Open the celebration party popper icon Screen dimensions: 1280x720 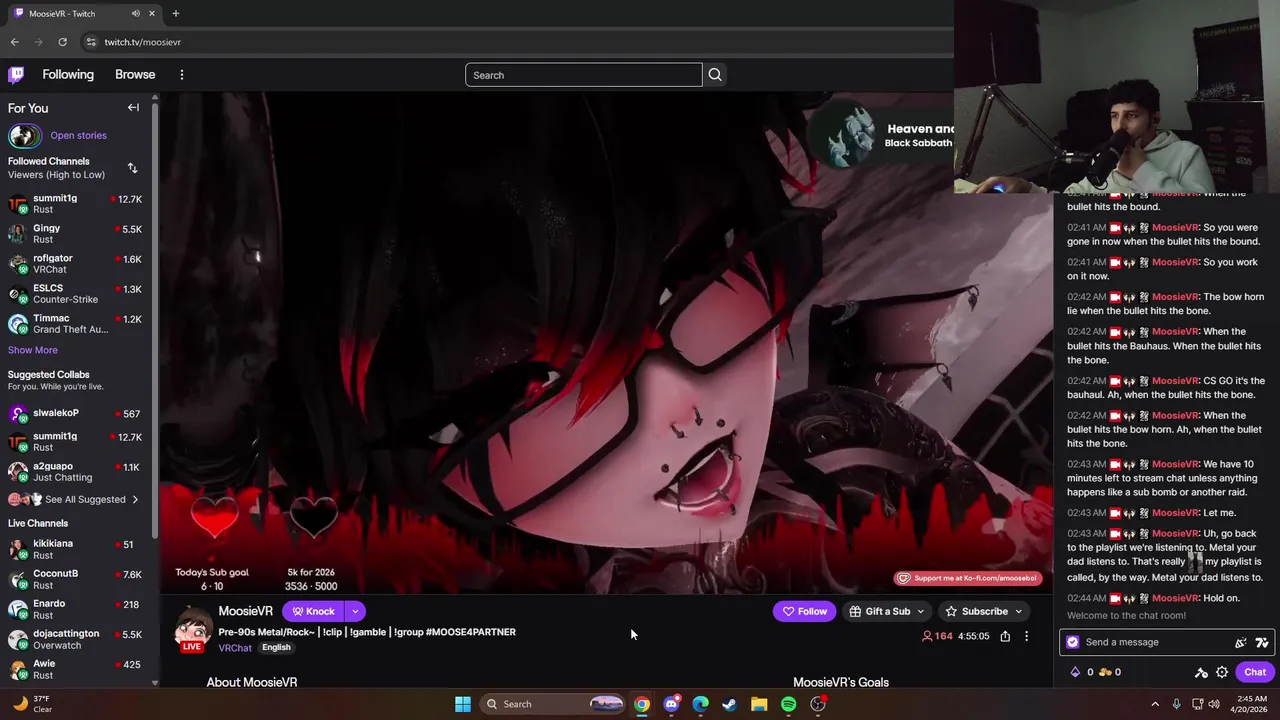1241,643
